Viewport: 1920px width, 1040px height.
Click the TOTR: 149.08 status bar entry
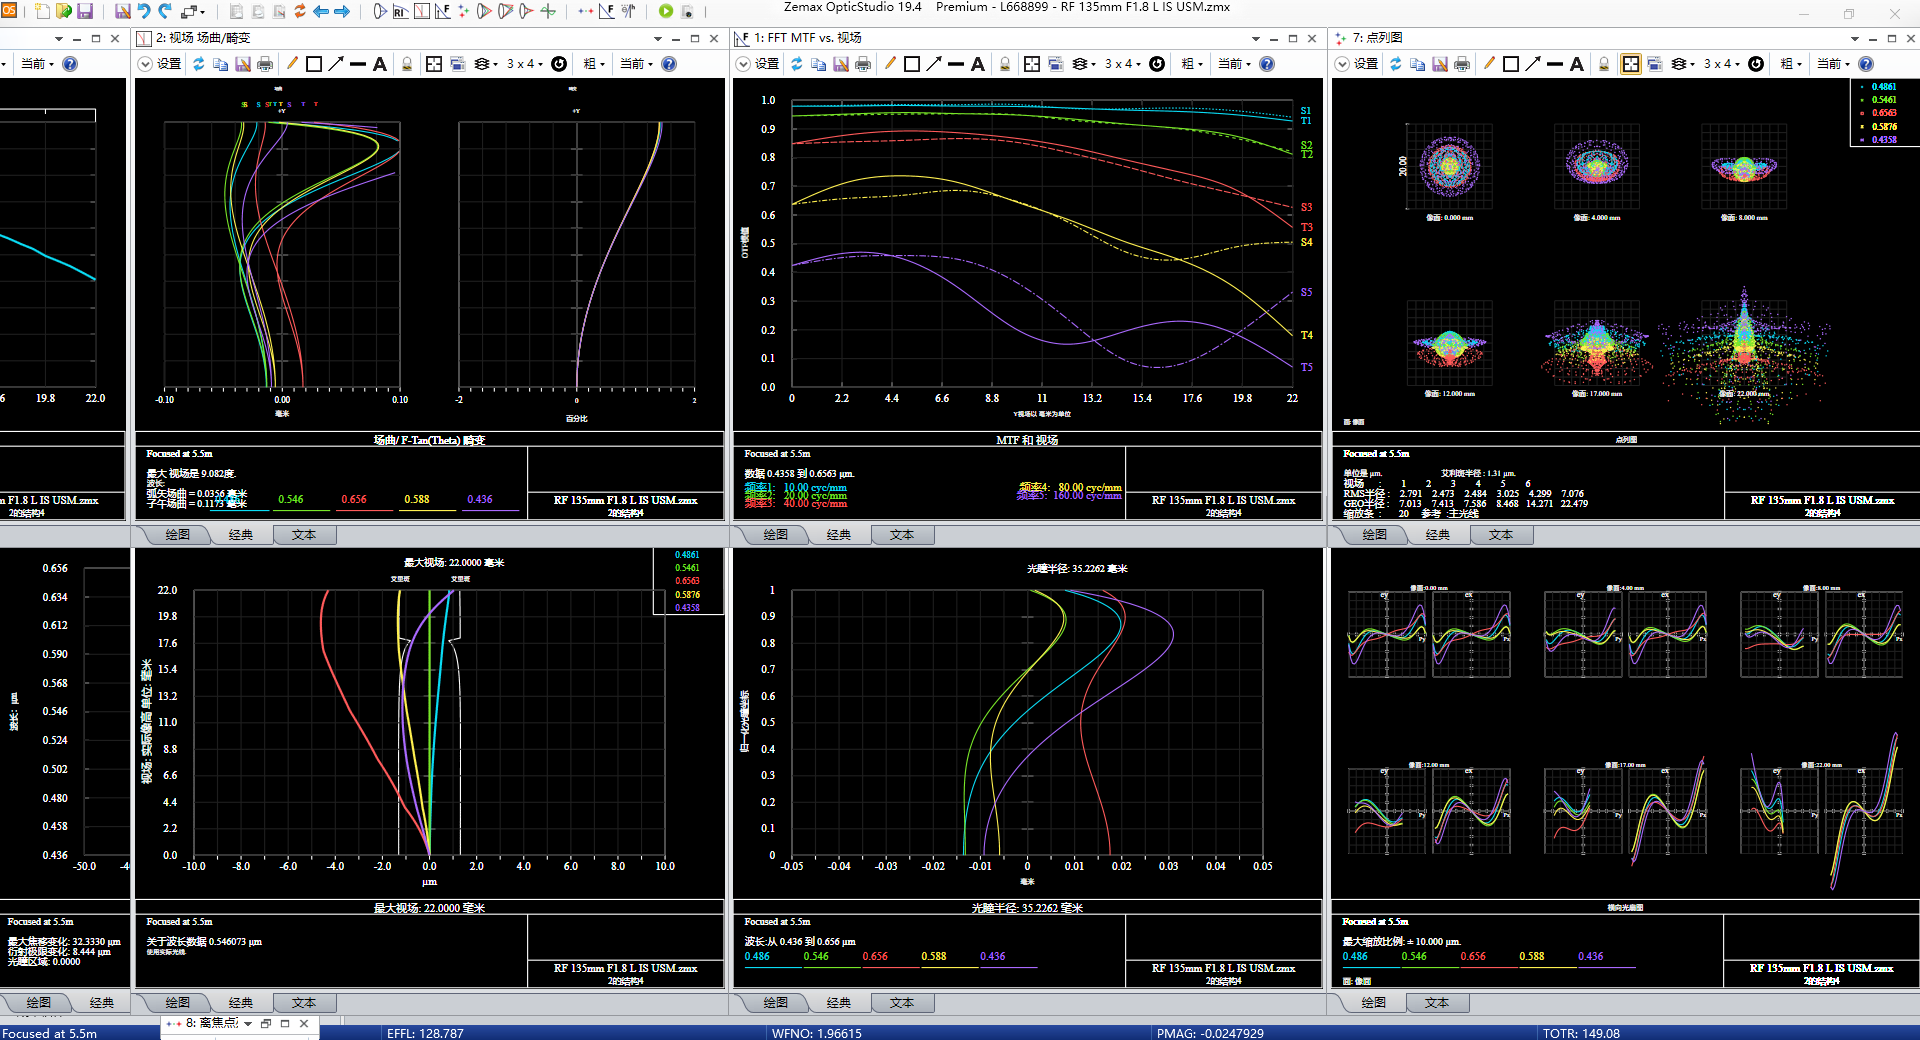tap(1581, 1033)
